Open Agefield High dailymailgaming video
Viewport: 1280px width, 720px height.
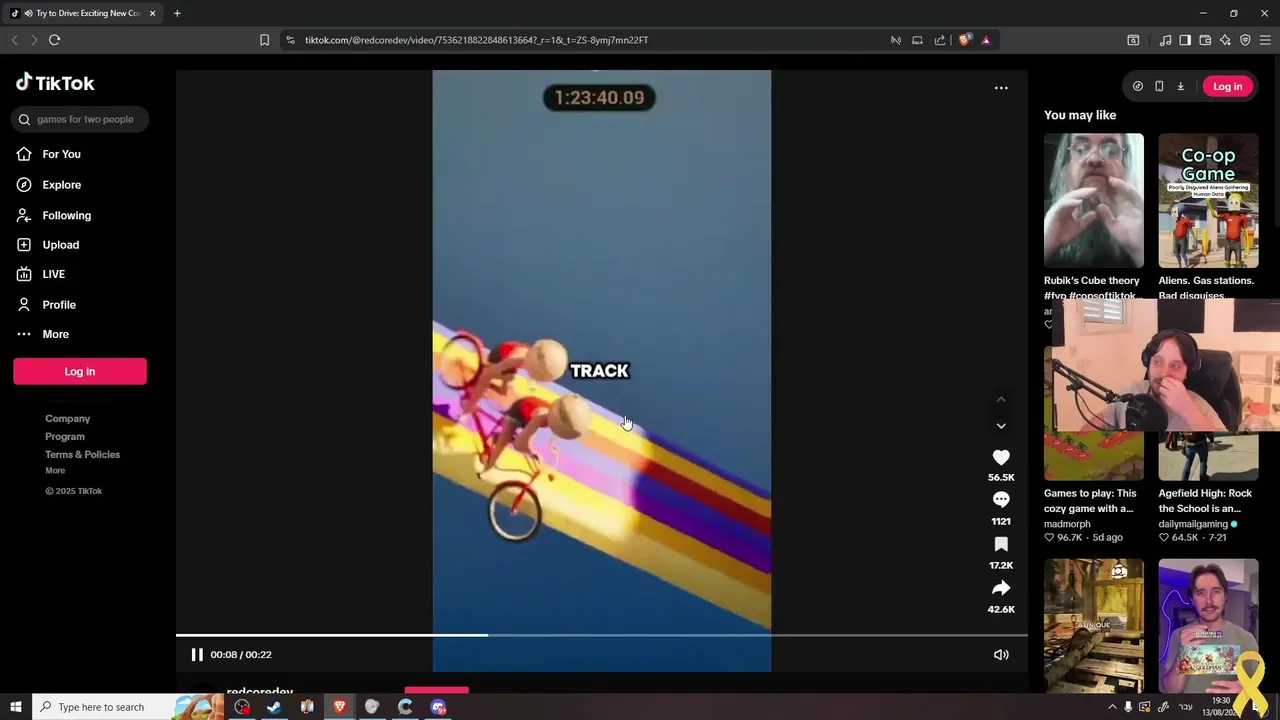click(1205, 501)
